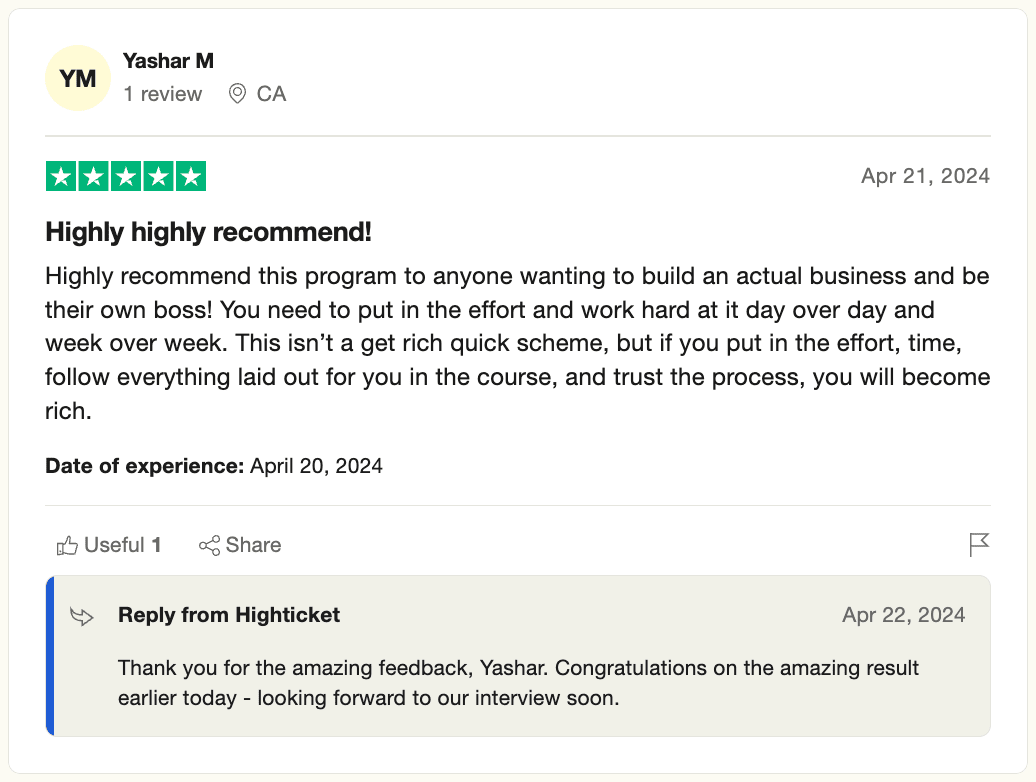Click the reply arrow icon
The width and height of the screenshot is (1036, 782).
[82, 616]
